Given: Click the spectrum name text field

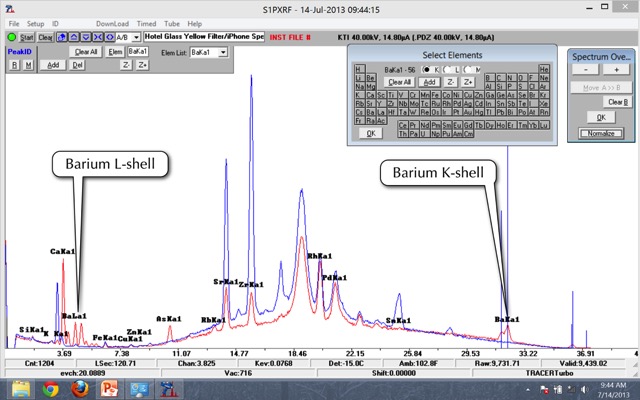Looking at the screenshot, I should tap(200, 36).
